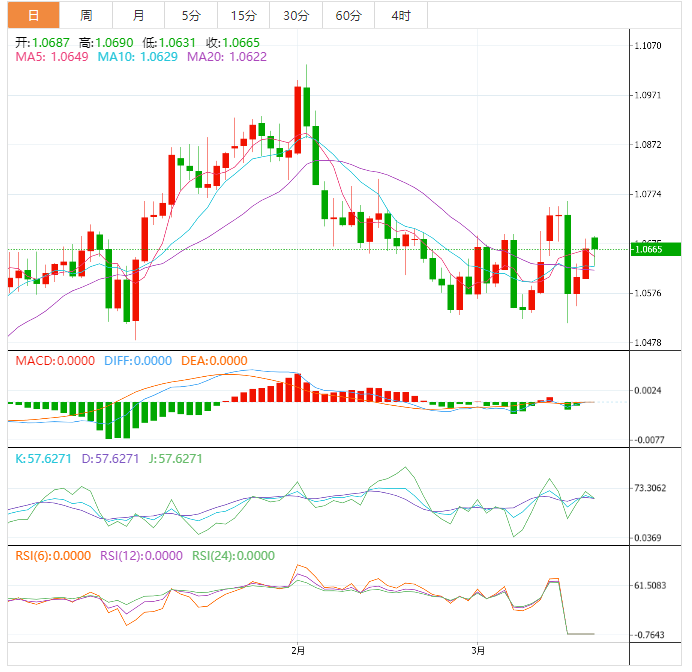Click the RSI(6):0.0000 label
The width and height of the screenshot is (692, 672).
(50, 556)
